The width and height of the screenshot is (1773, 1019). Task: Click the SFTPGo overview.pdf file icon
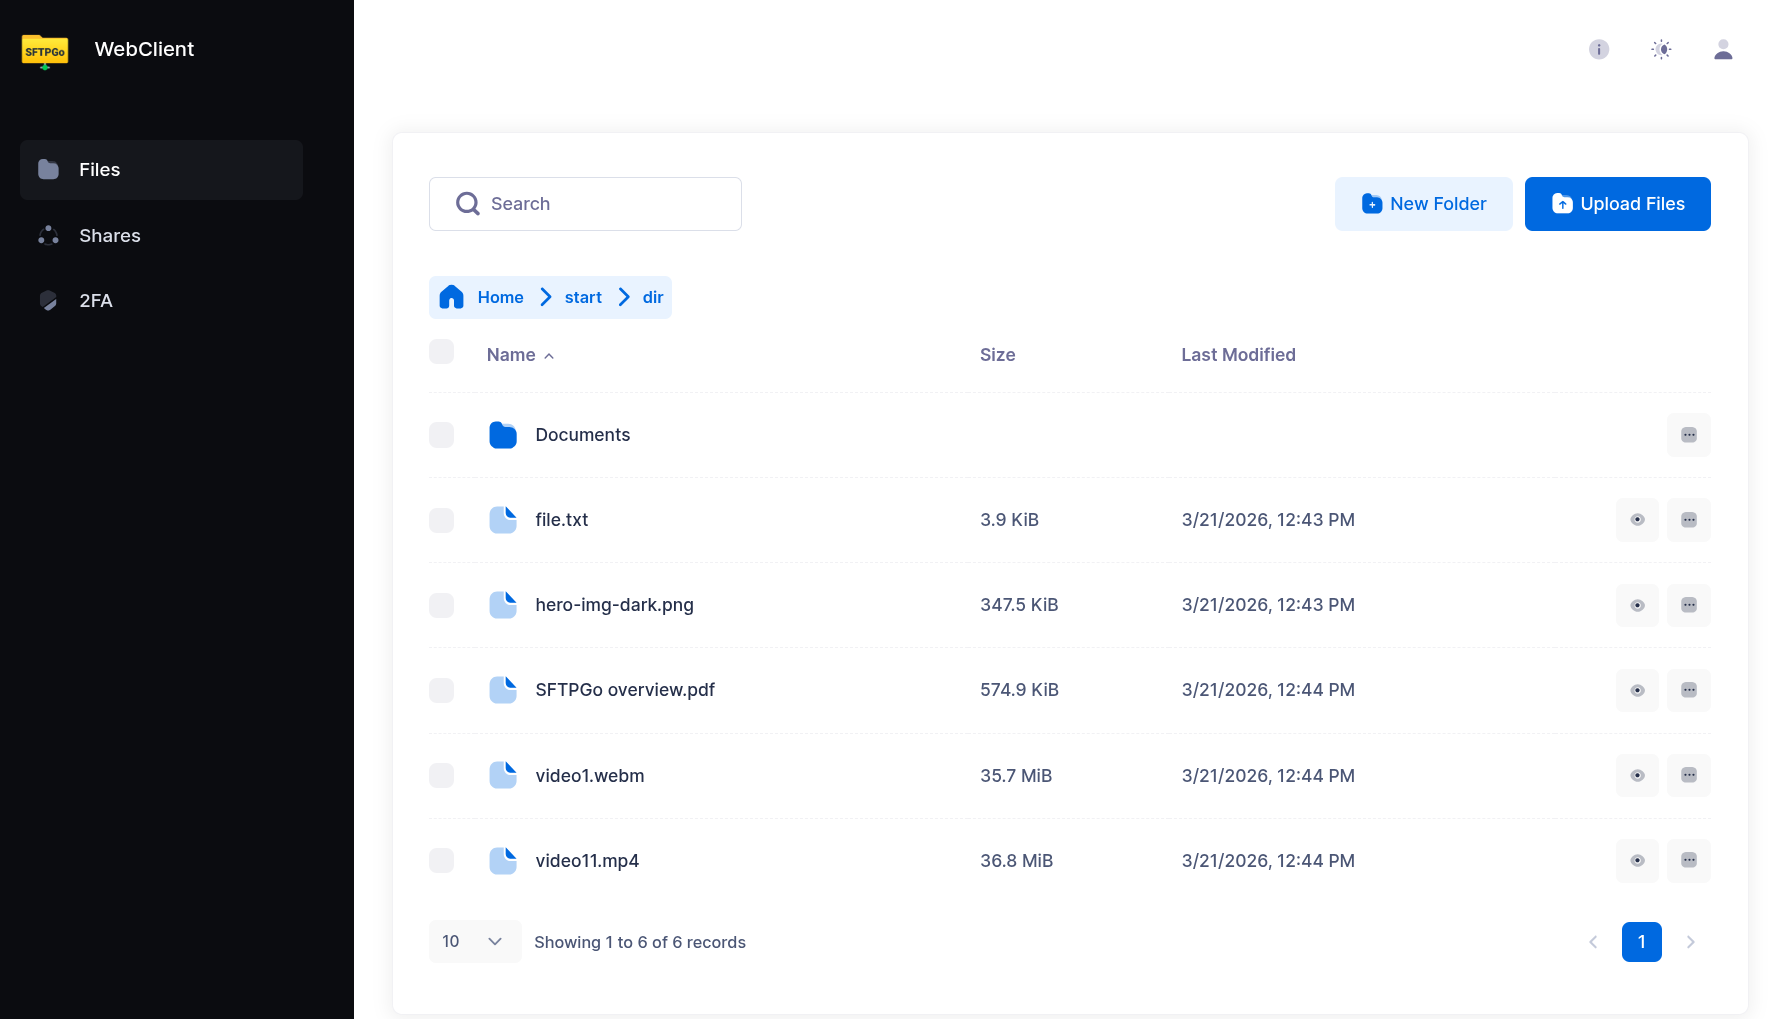click(x=503, y=690)
